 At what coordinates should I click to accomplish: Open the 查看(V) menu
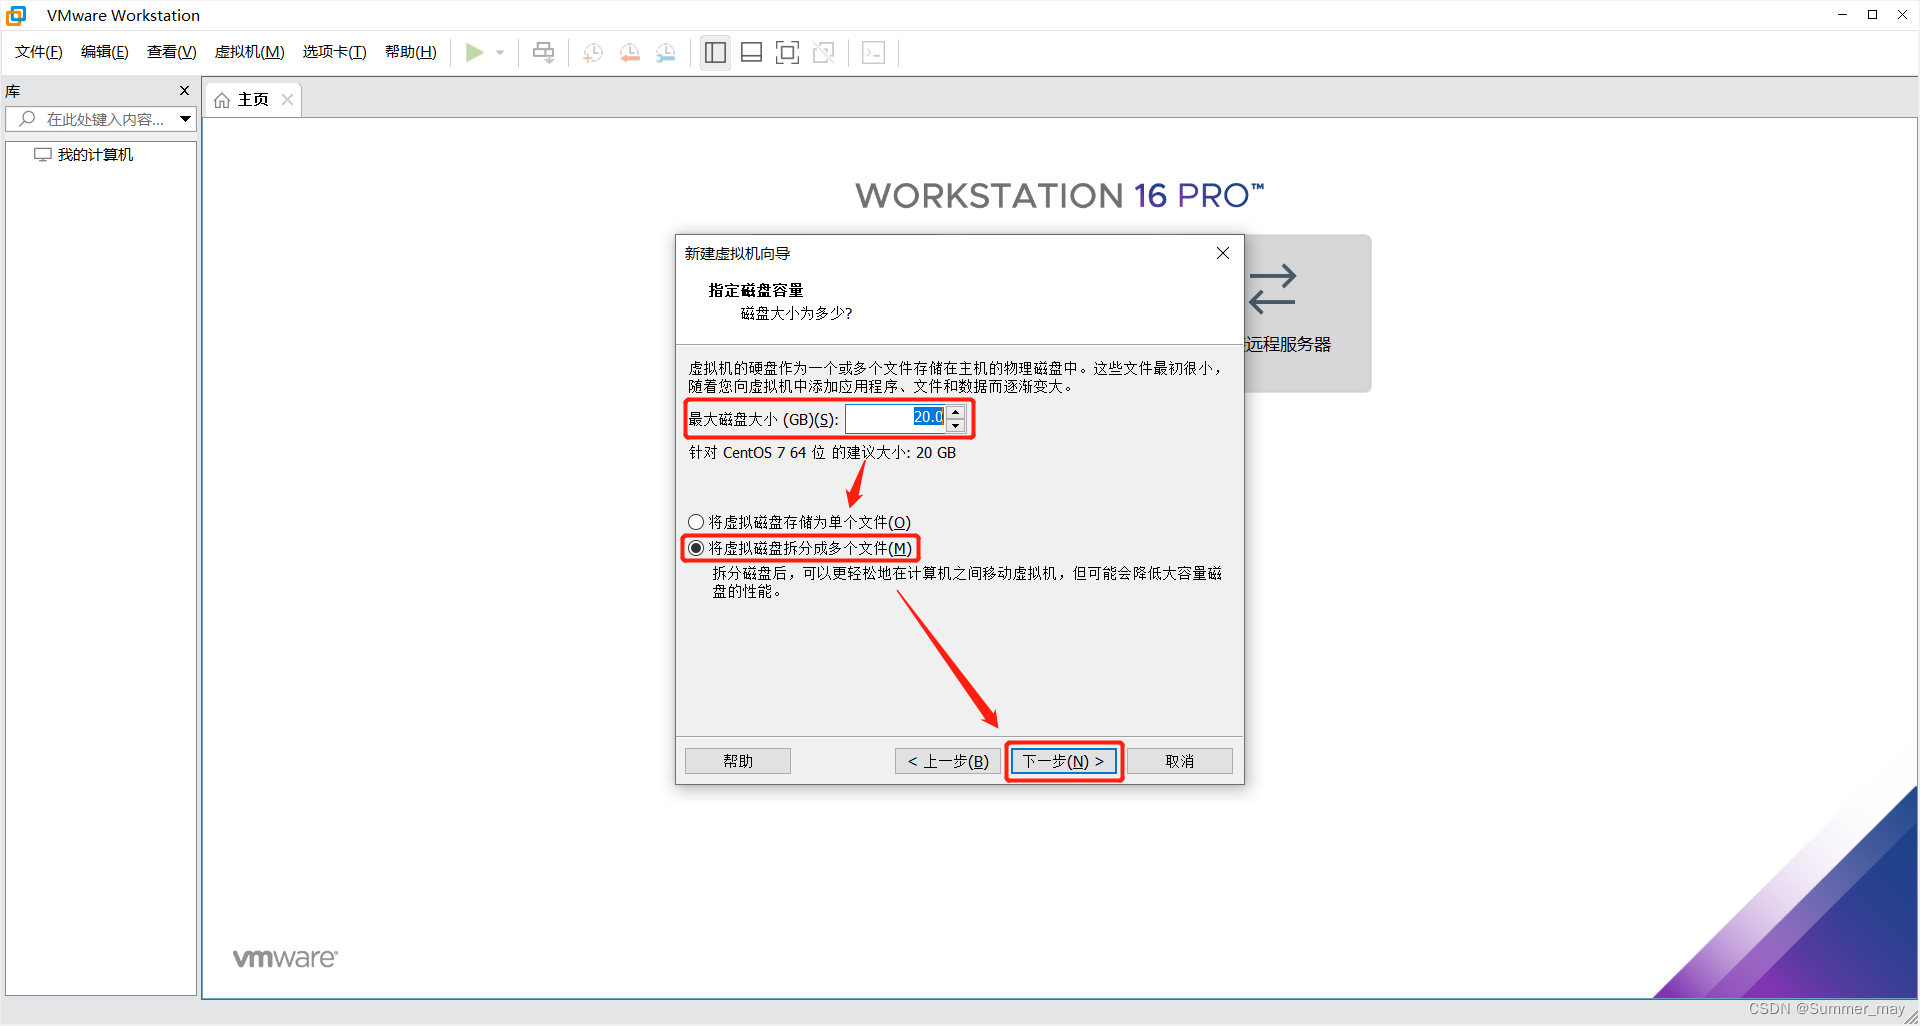pos(172,52)
